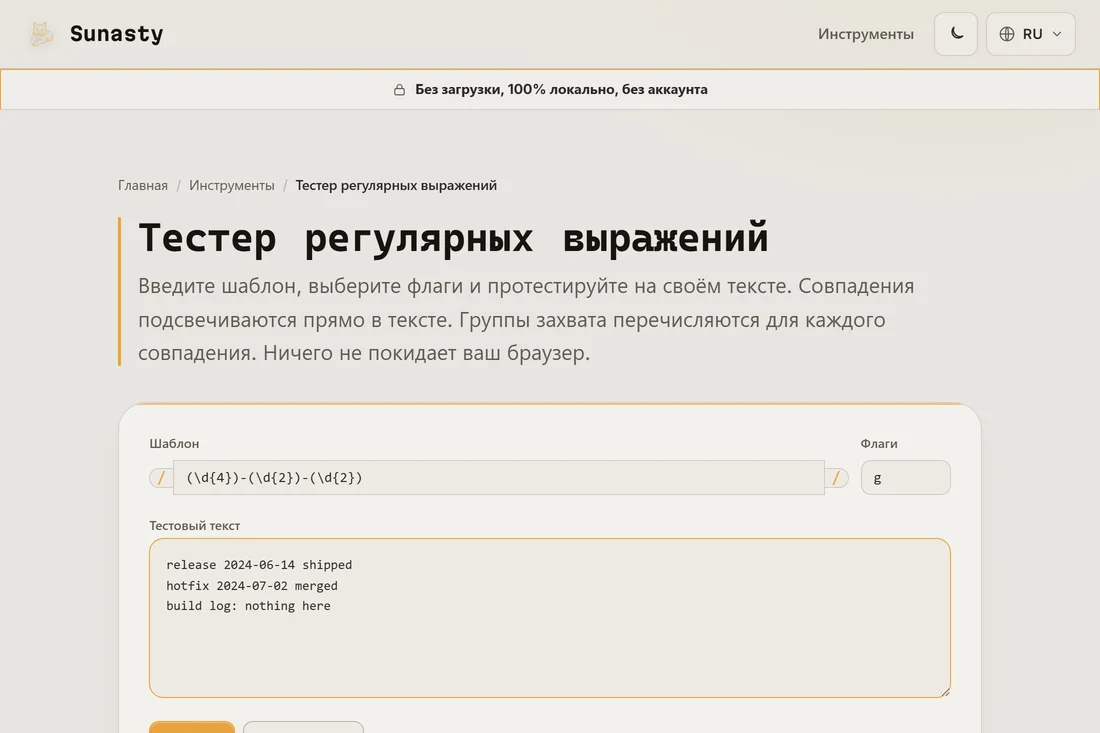Click the Тестер регулярных выражений breadcrumb
This screenshot has width=1100, height=733.
(x=396, y=185)
